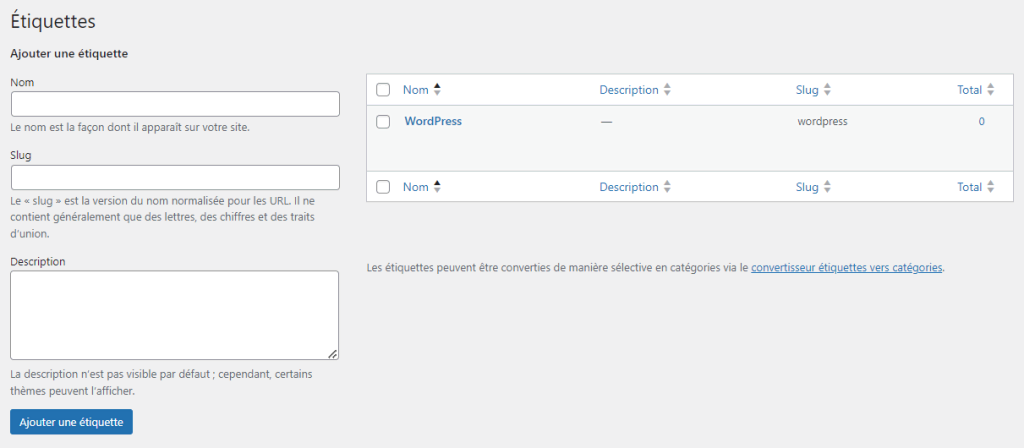Open convertisseur étiquettes vers catégories link
The height and width of the screenshot is (448, 1024).
tap(846, 268)
